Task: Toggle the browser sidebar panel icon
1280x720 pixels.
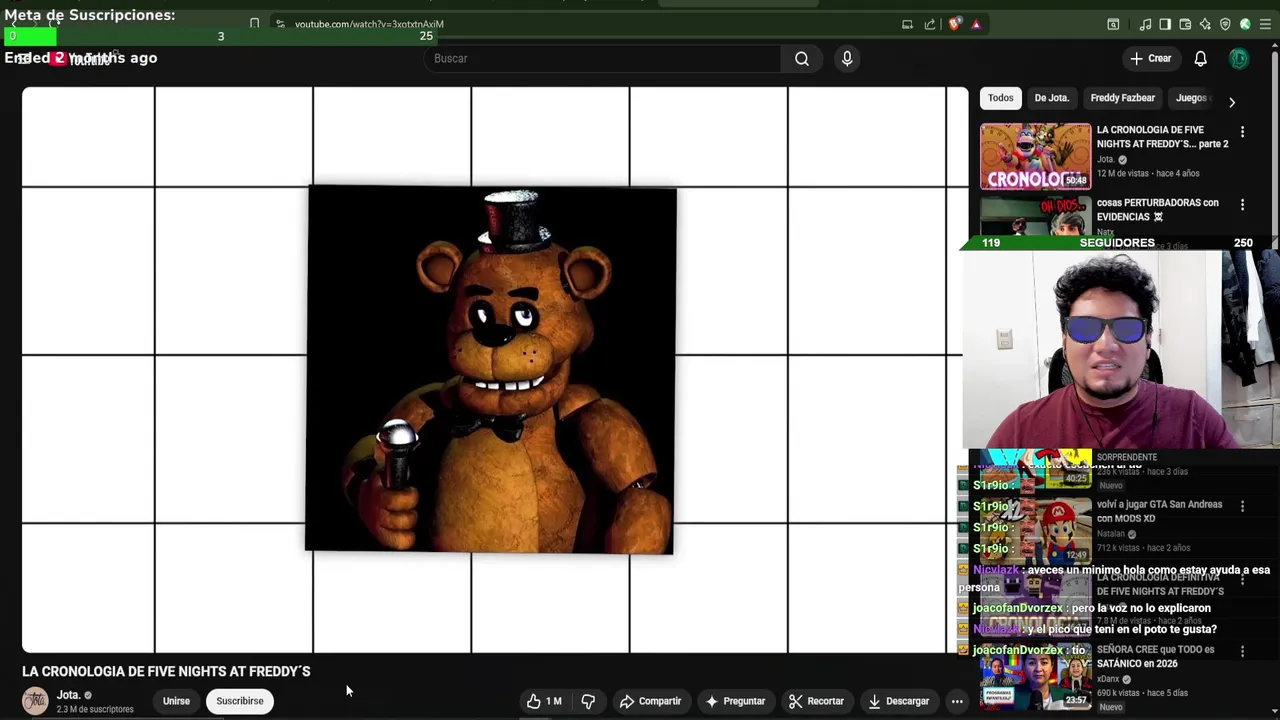Action: 1165,24
